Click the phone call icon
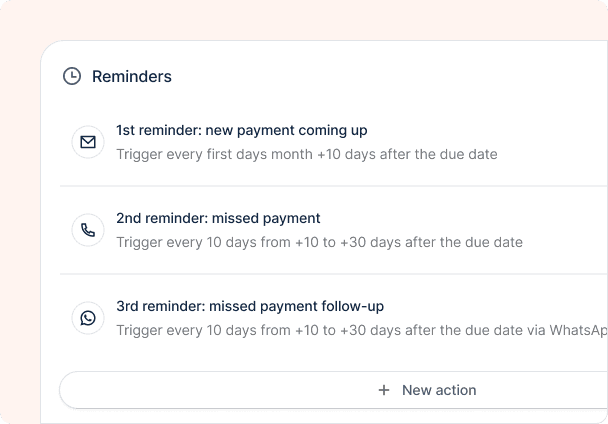608x424 pixels. [x=88, y=230]
